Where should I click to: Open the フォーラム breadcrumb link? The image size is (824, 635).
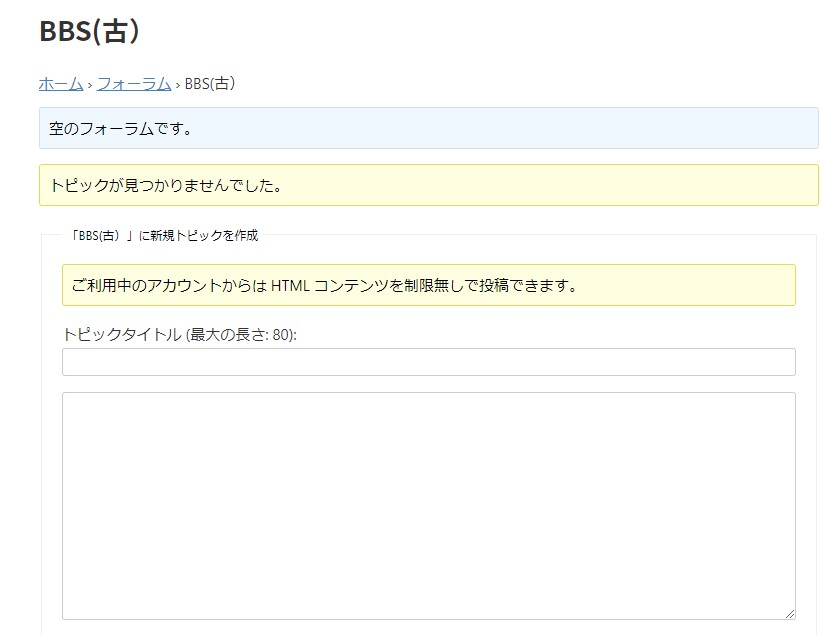coord(134,84)
